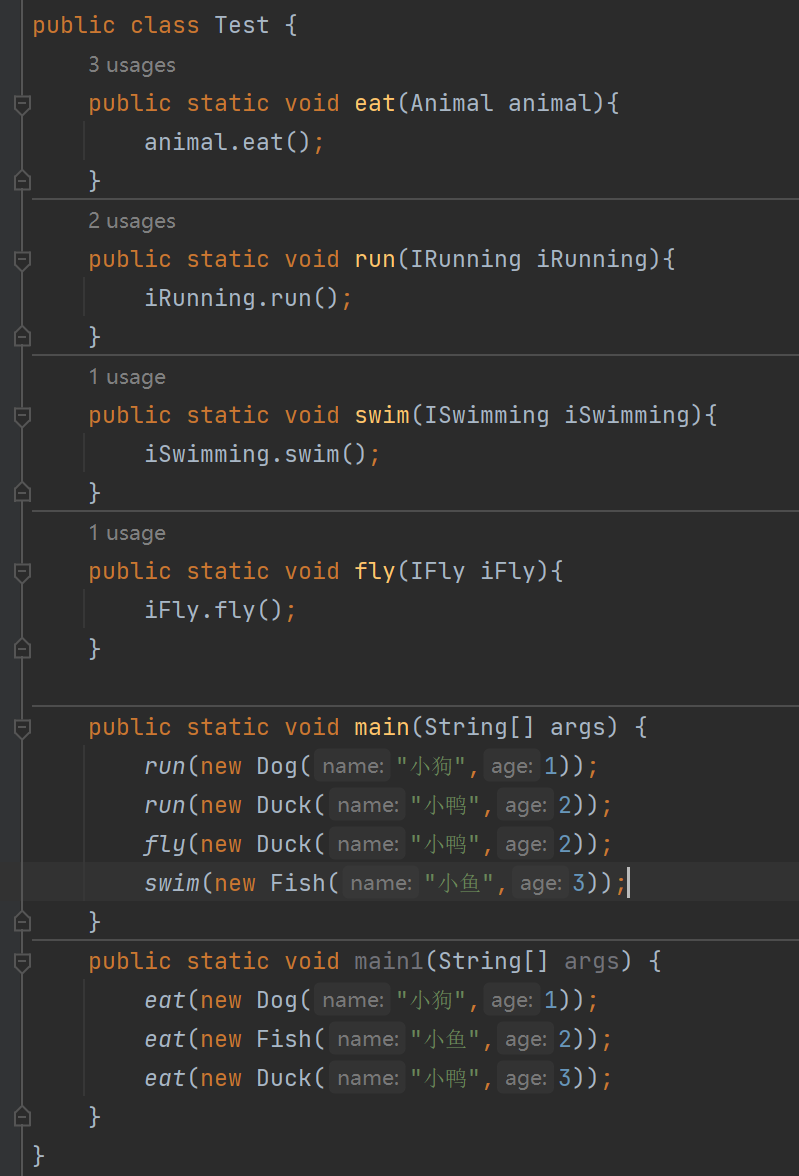Click Fish in the swim(new Fish line
799x1176 pixels.
(x=298, y=884)
